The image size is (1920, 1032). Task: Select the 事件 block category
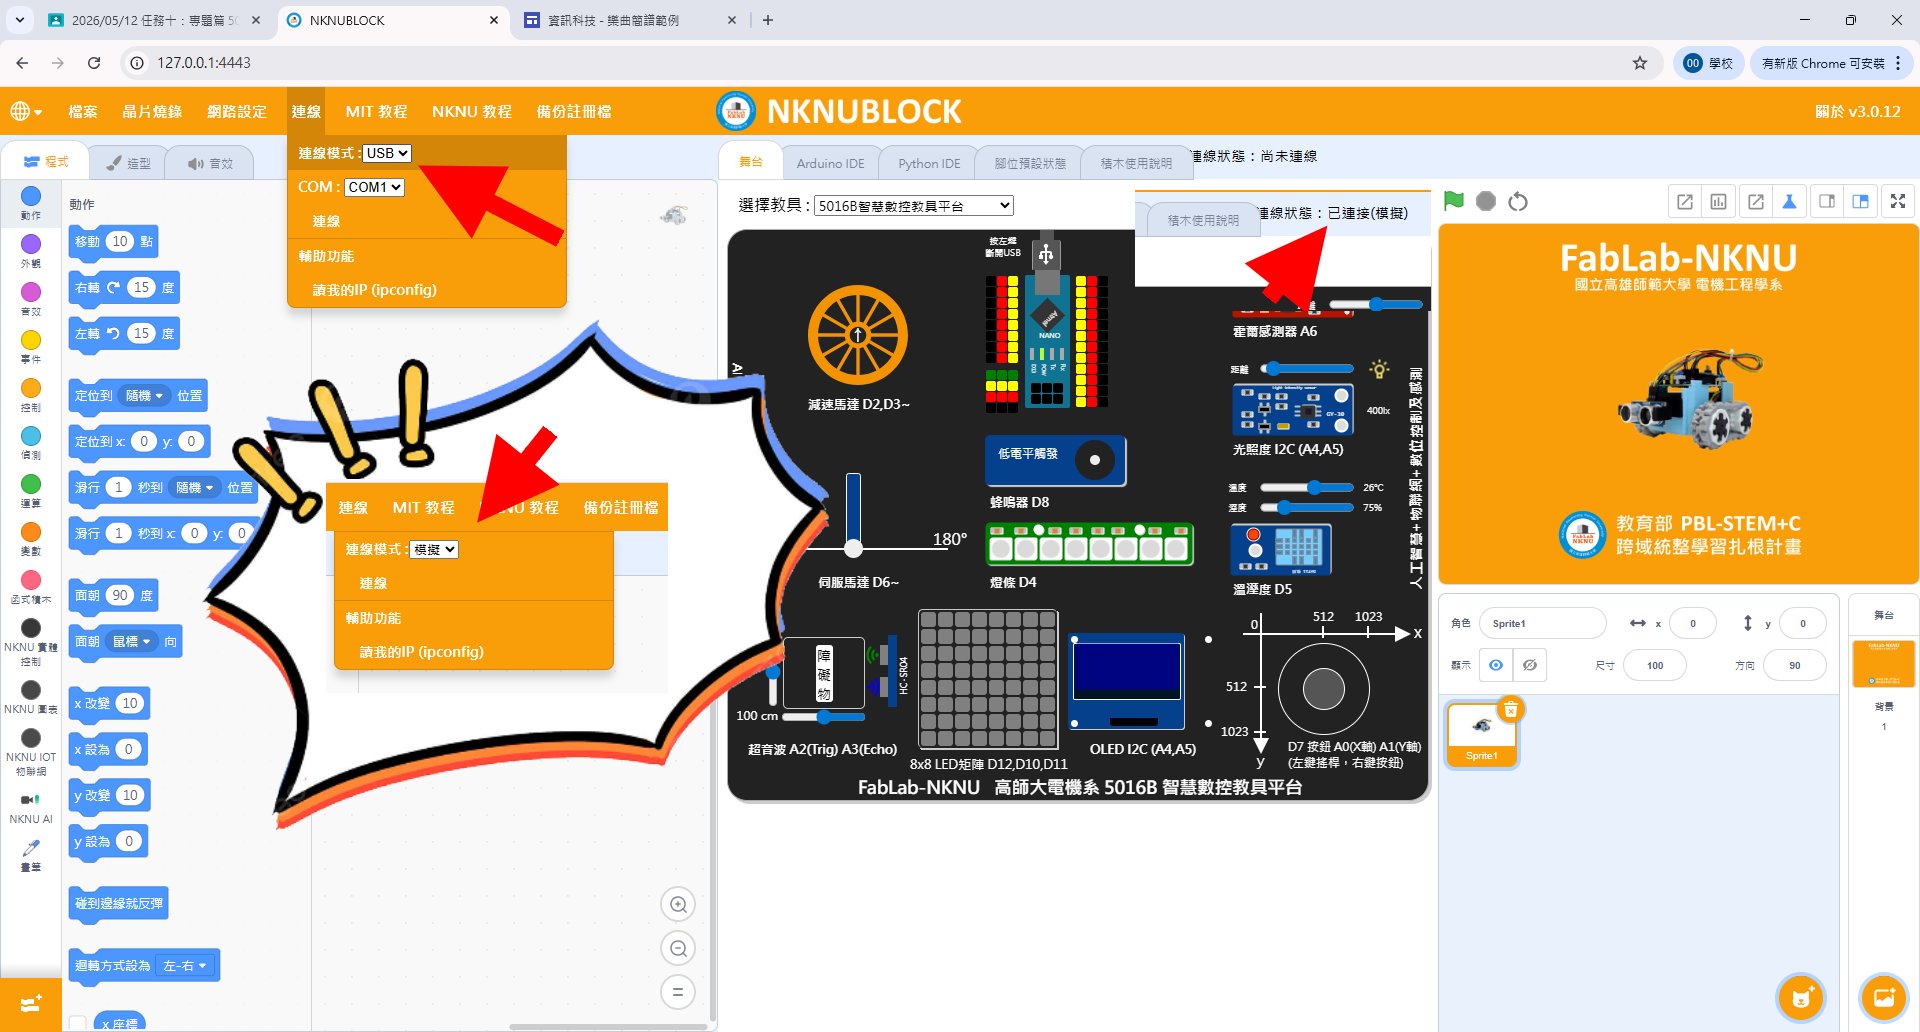[31, 347]
